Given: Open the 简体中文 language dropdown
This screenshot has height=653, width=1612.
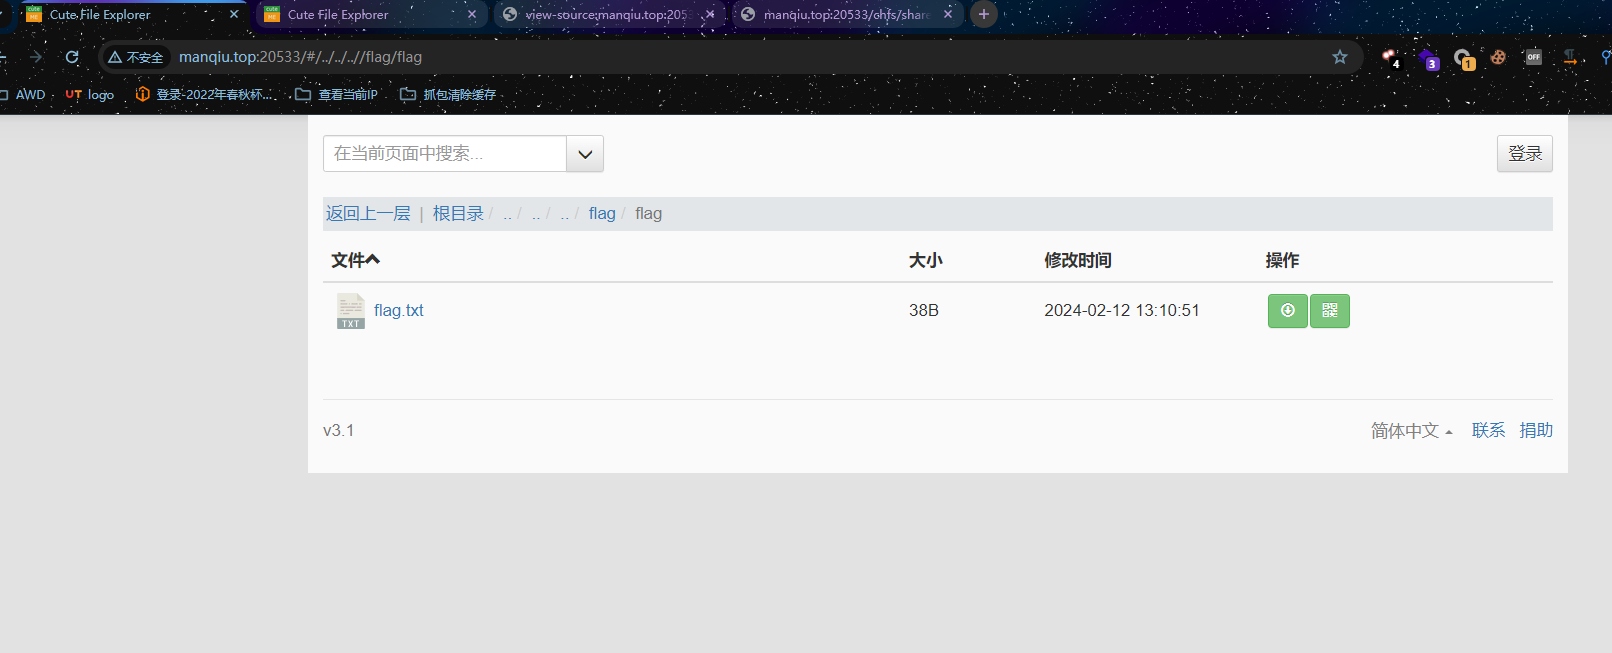Looking at the screenshot, I should tap(1411, 431).
